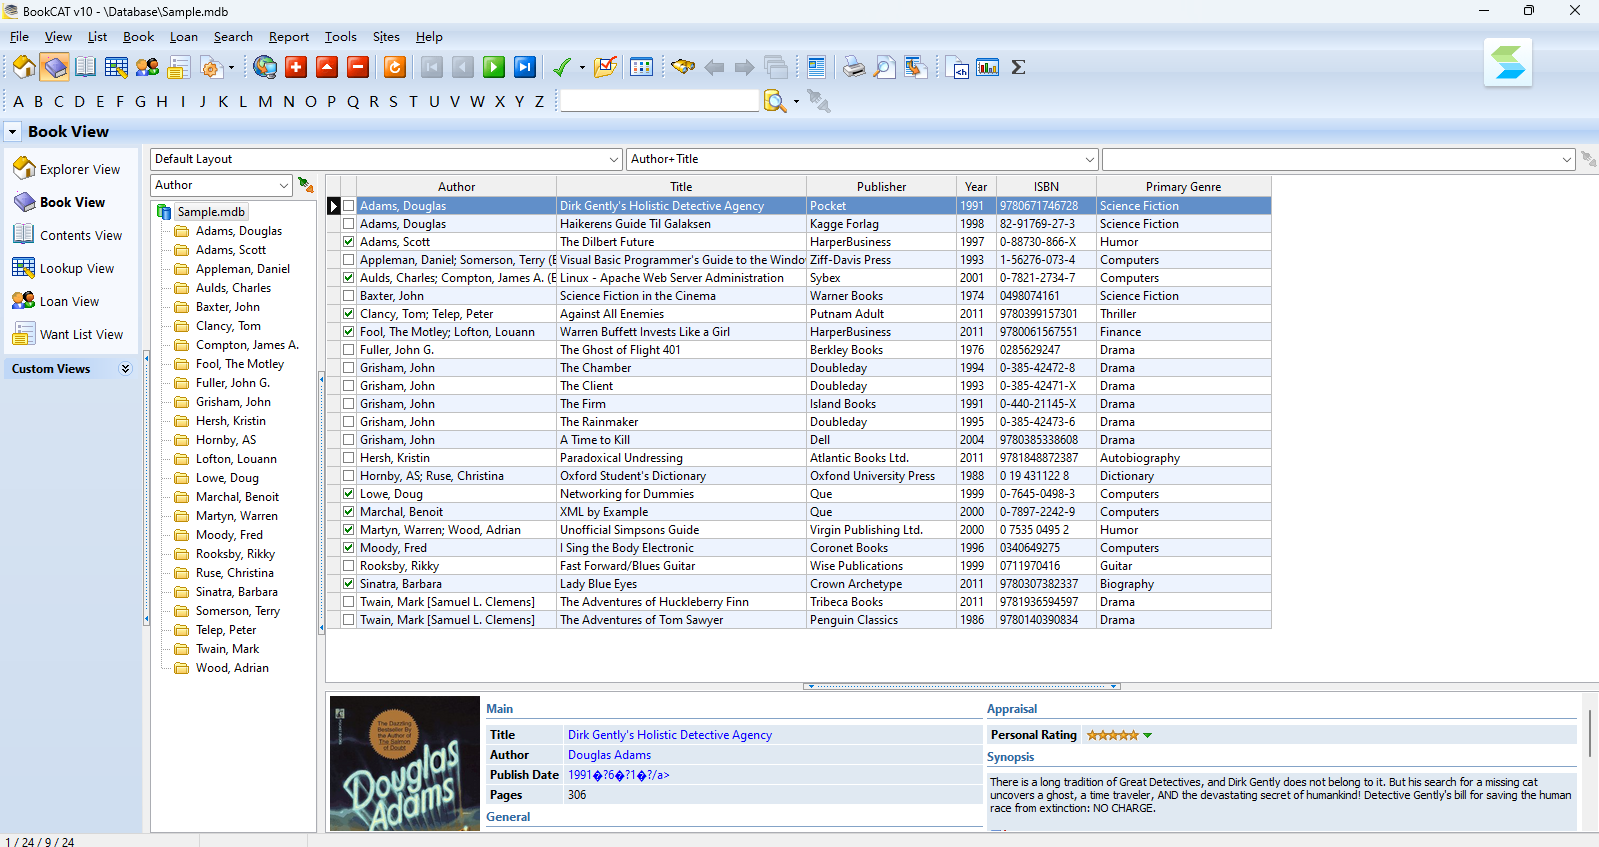Toggle checkbox for Dirk Gently's Holistic Detective Agency
Screen dimensions: 1599x847
(x=349, y=206)
